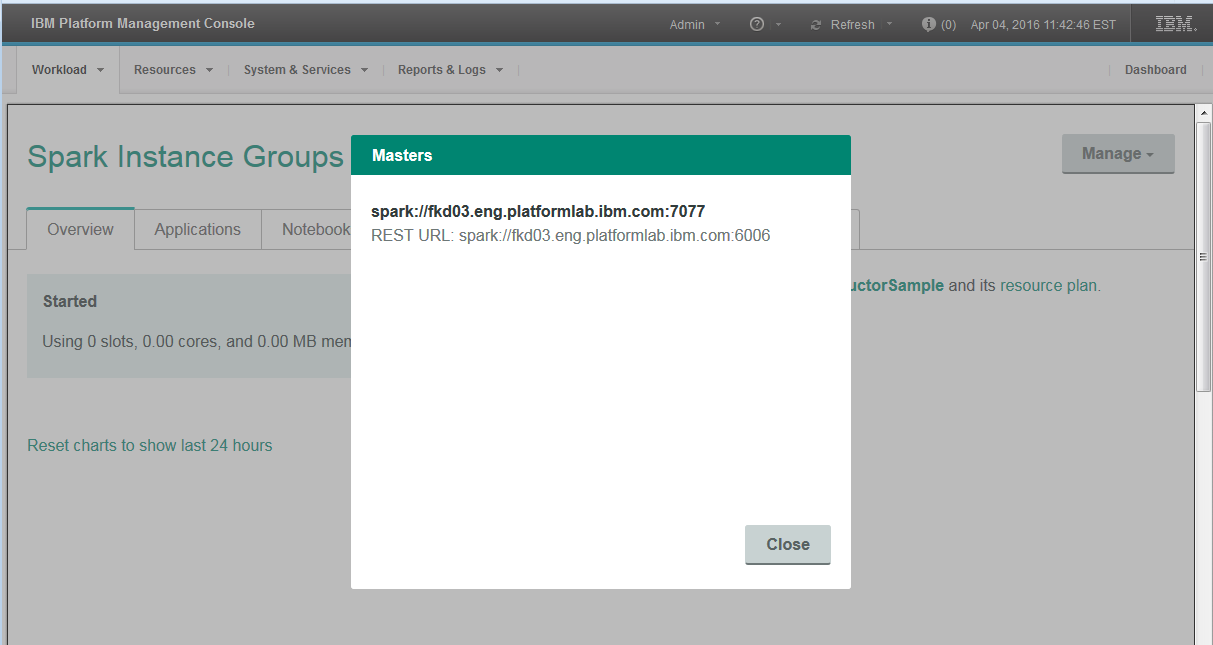This screenshot has height=645, width=1213.
Task: Open System & Services menu
Action: (306, 70)
